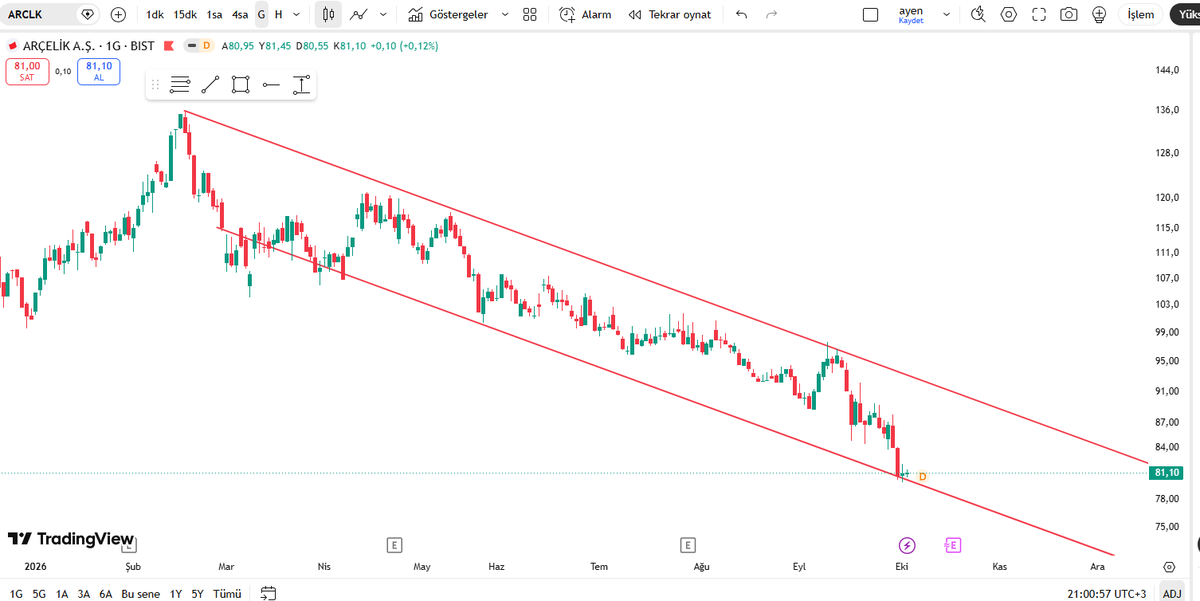Viewport: 1200px width, 601px height.
Task: Select the price range measure tool
Action: (302, 85)
